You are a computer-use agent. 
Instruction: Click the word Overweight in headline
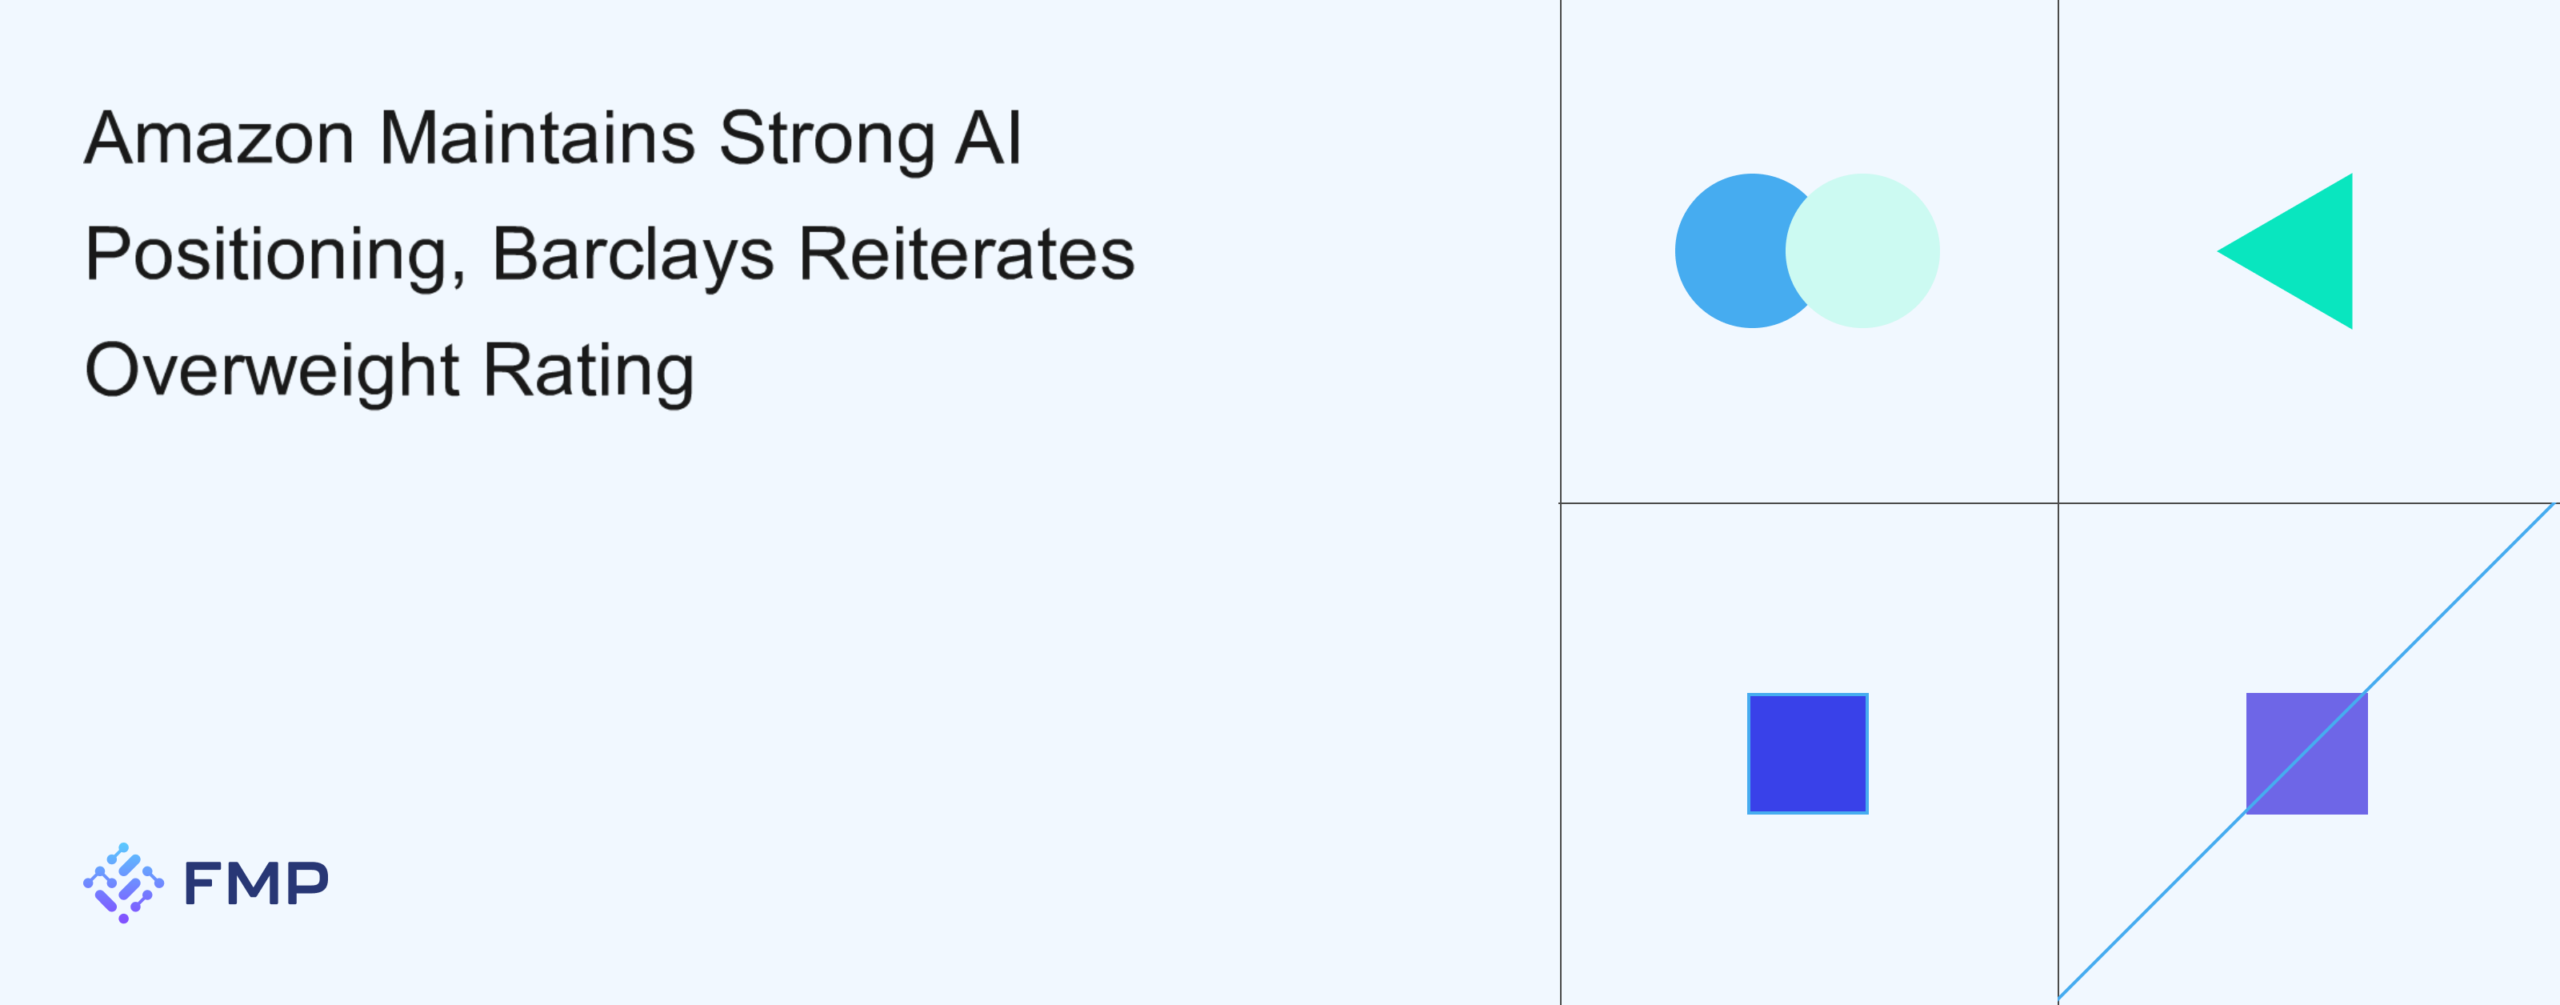click(x=272, y=371)
